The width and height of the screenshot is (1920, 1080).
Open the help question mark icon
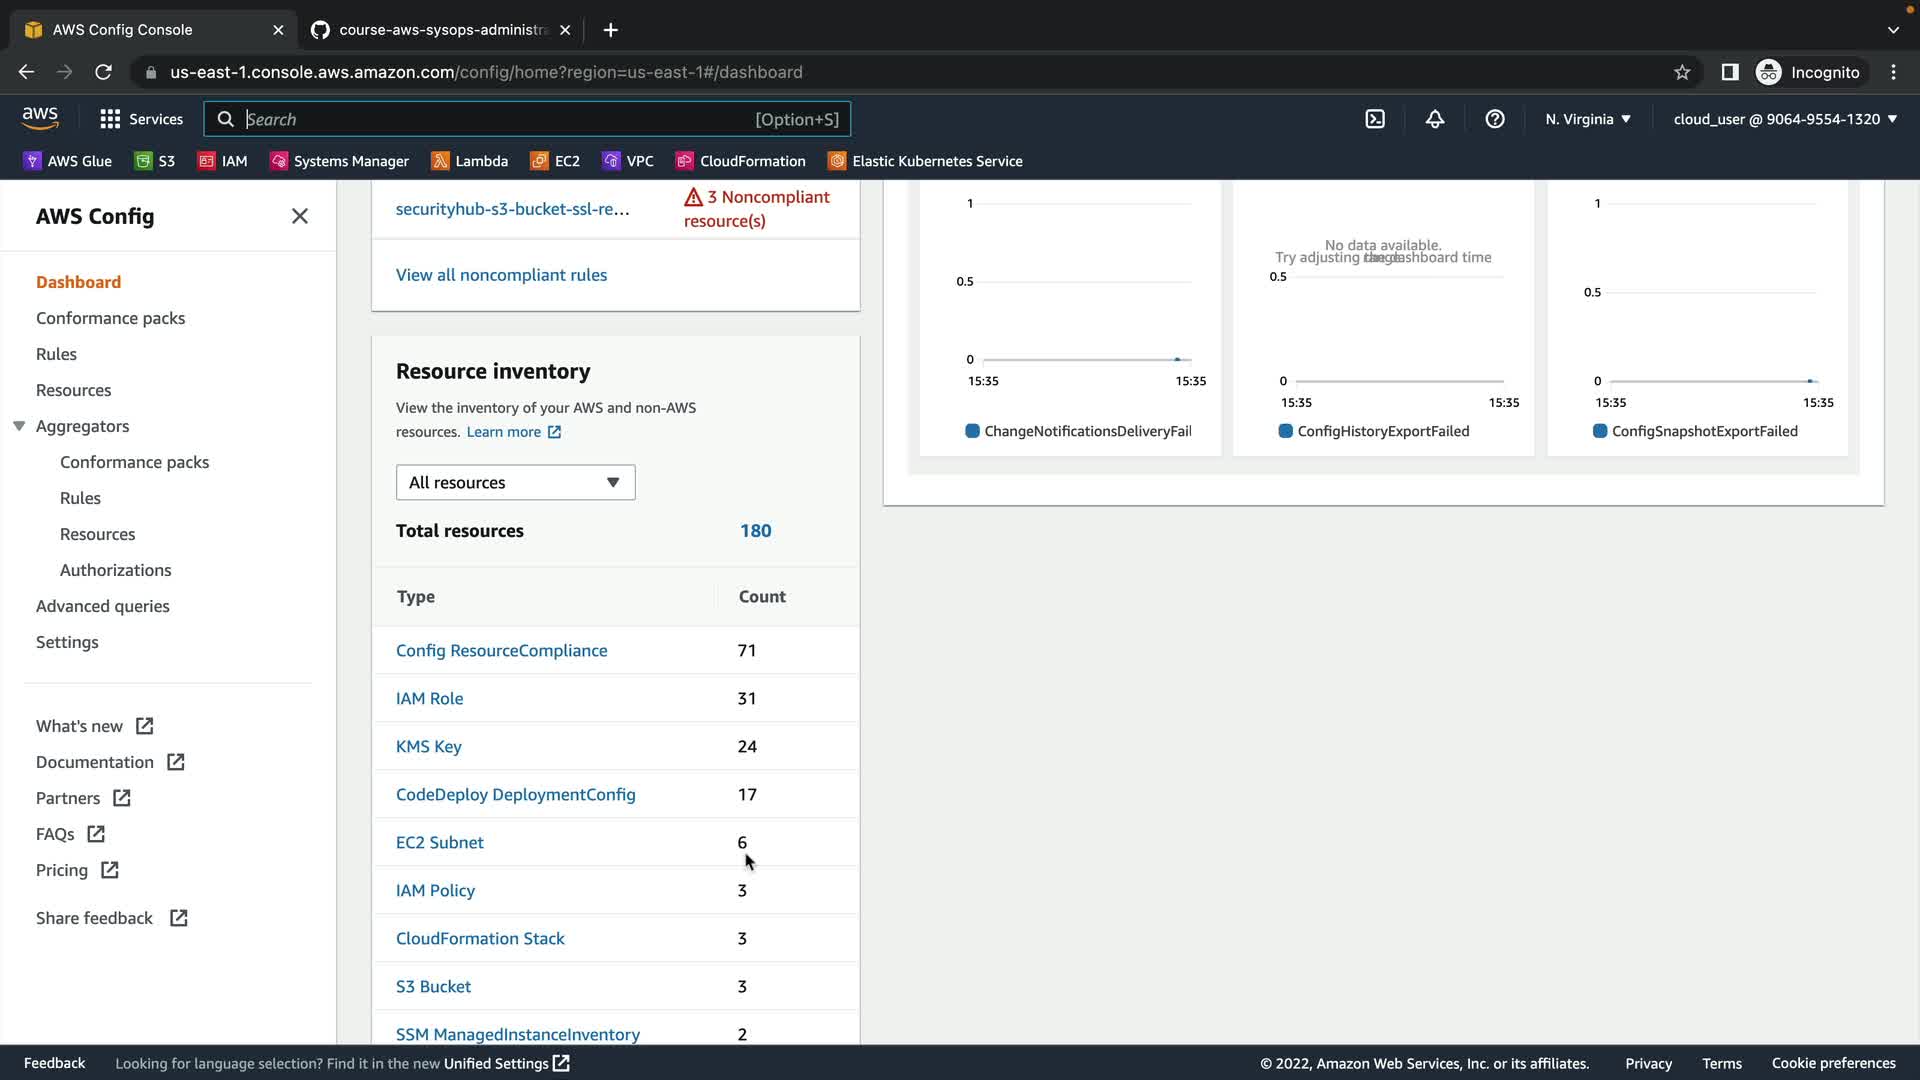1495,119
